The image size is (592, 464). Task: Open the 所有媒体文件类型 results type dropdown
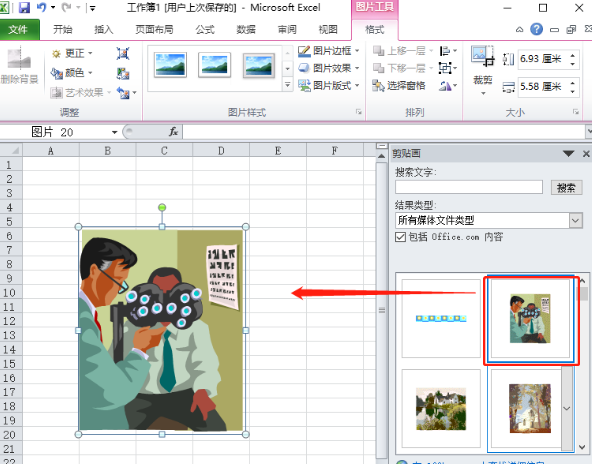coord(575,220)
